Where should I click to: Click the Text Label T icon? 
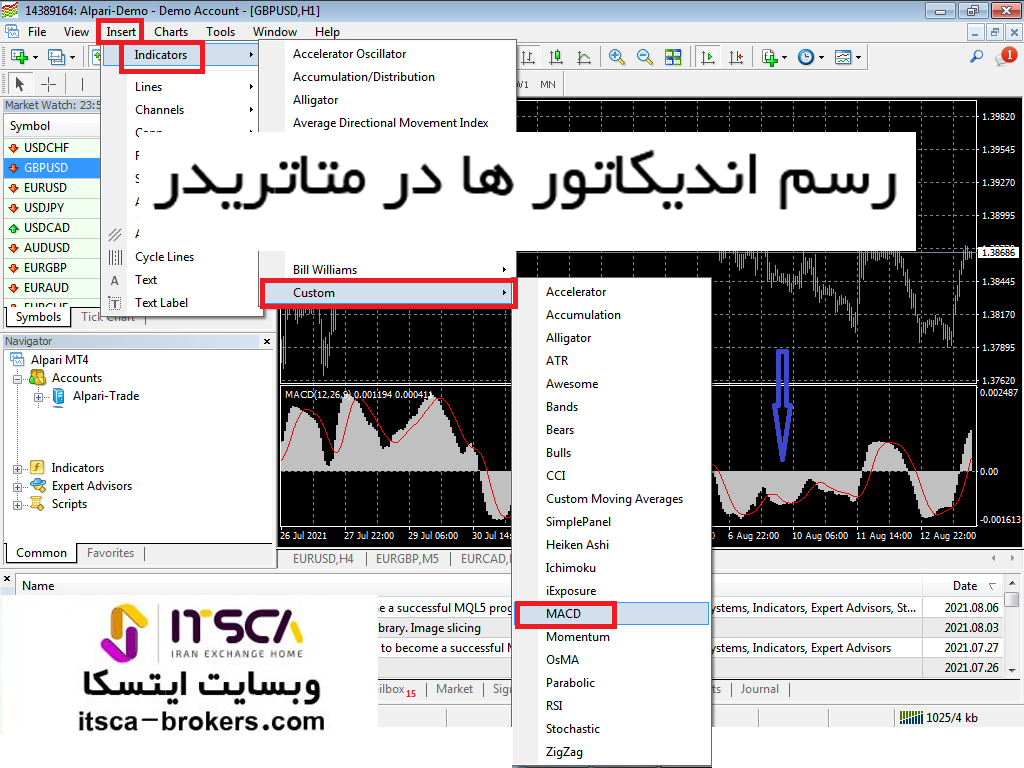[115, 303]
